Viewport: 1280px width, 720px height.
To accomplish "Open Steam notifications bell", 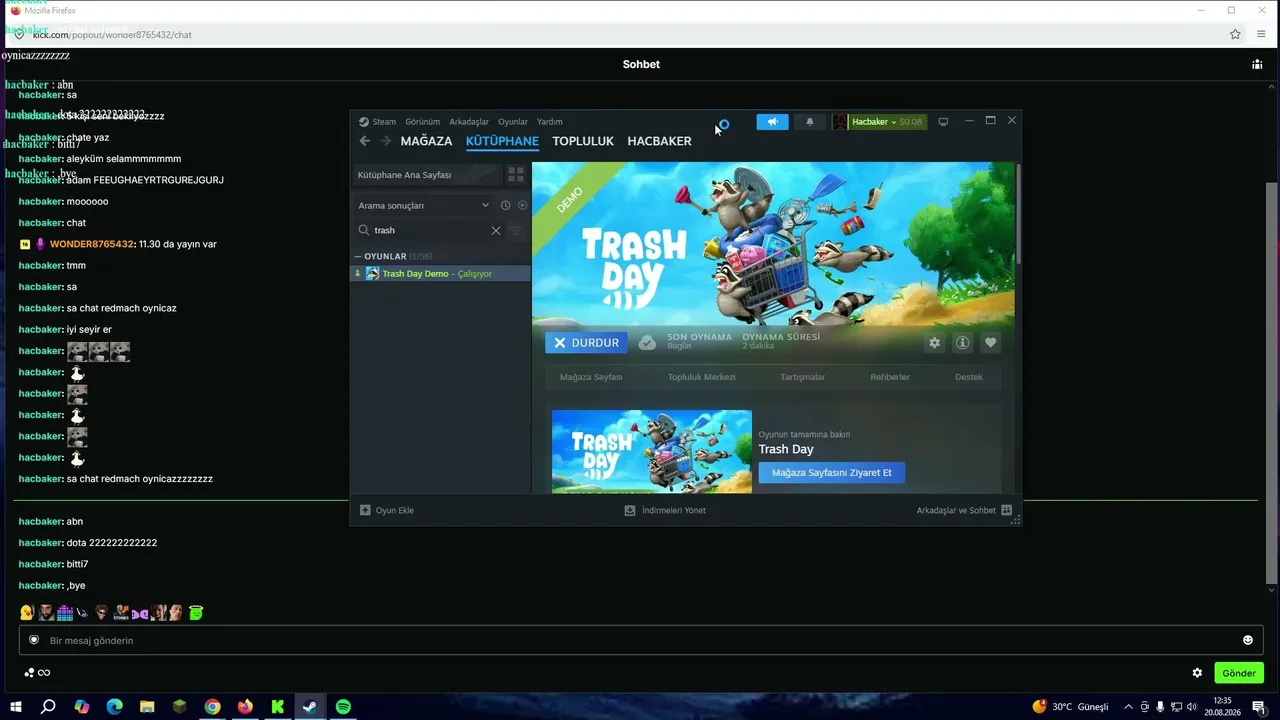I will coord(810,122).
